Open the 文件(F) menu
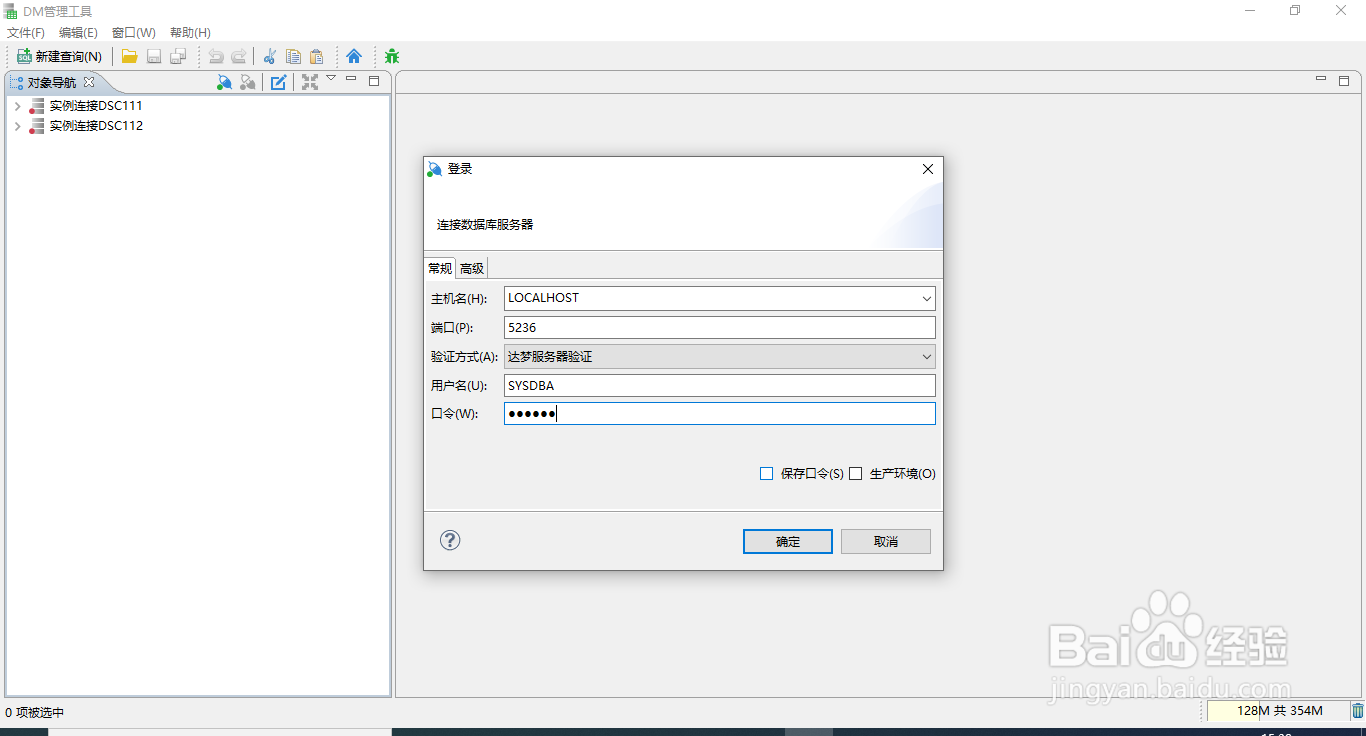 [26, 33]
